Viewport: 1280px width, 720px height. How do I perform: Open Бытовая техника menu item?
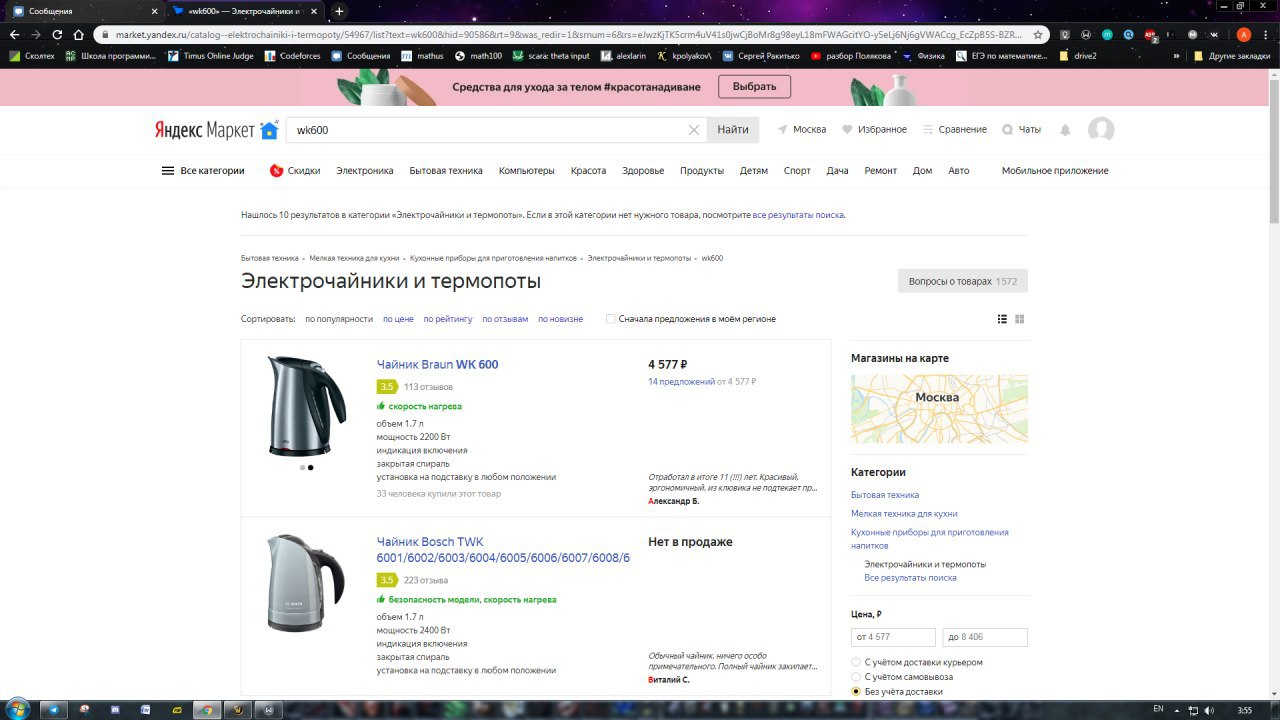446,171
